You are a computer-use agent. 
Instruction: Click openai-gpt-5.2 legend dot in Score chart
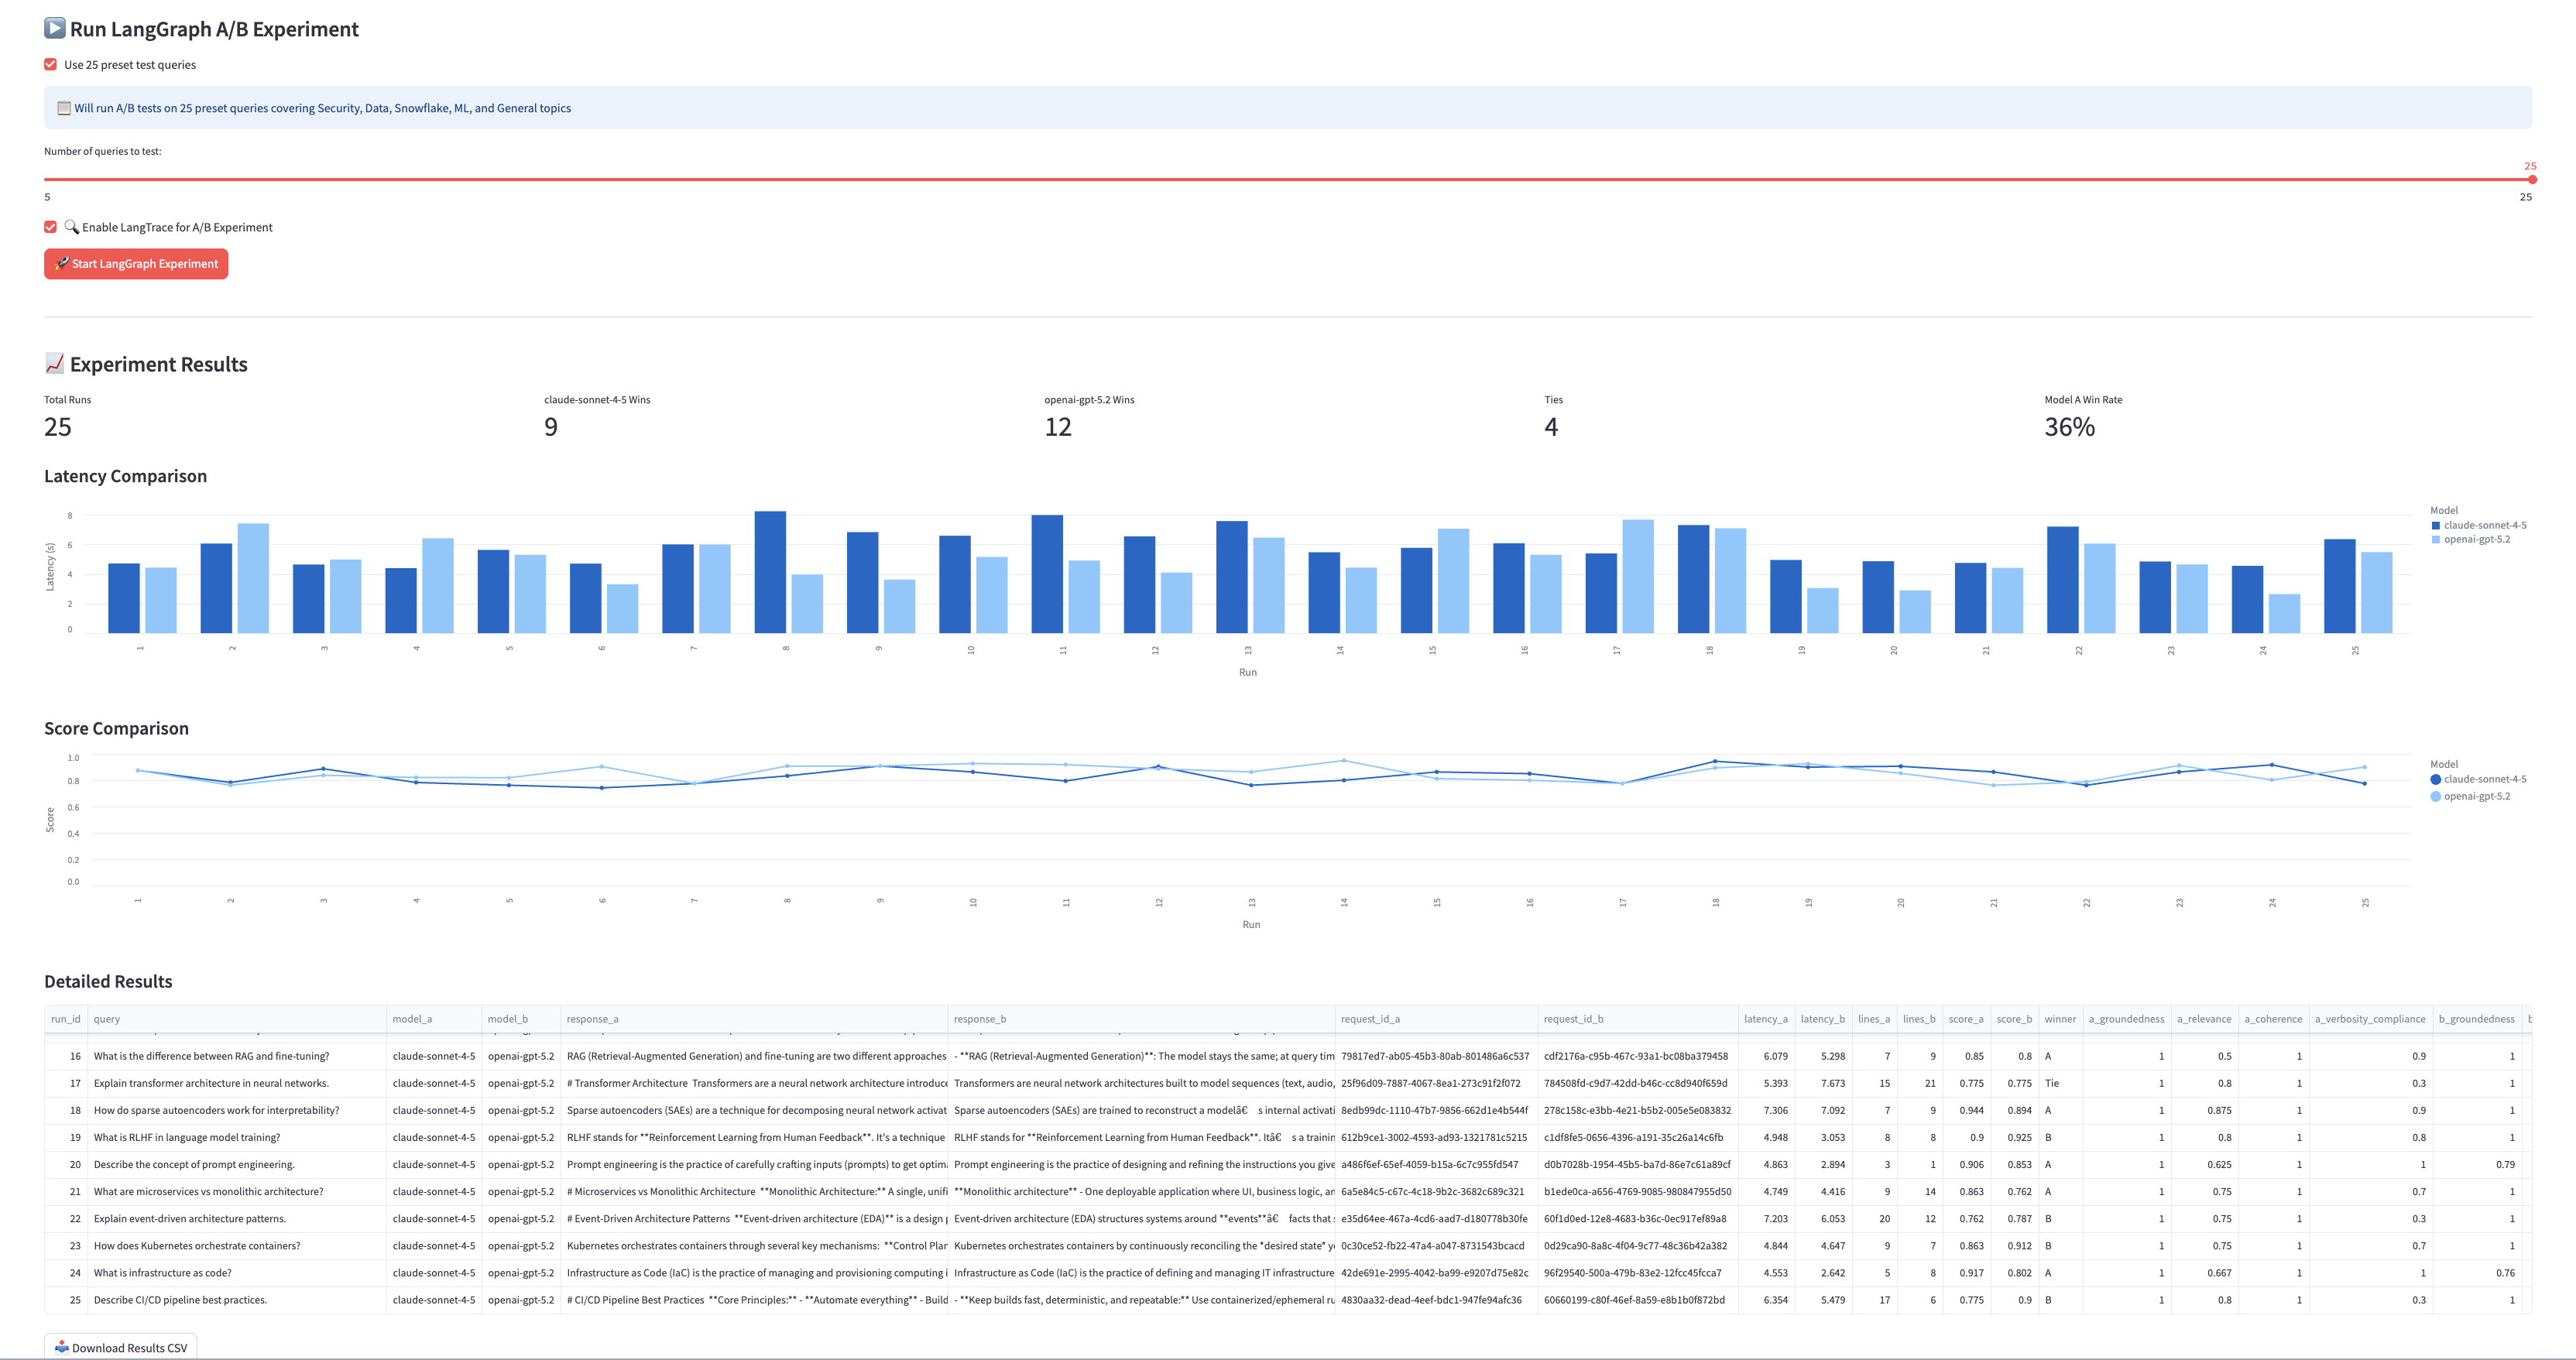2436,796
